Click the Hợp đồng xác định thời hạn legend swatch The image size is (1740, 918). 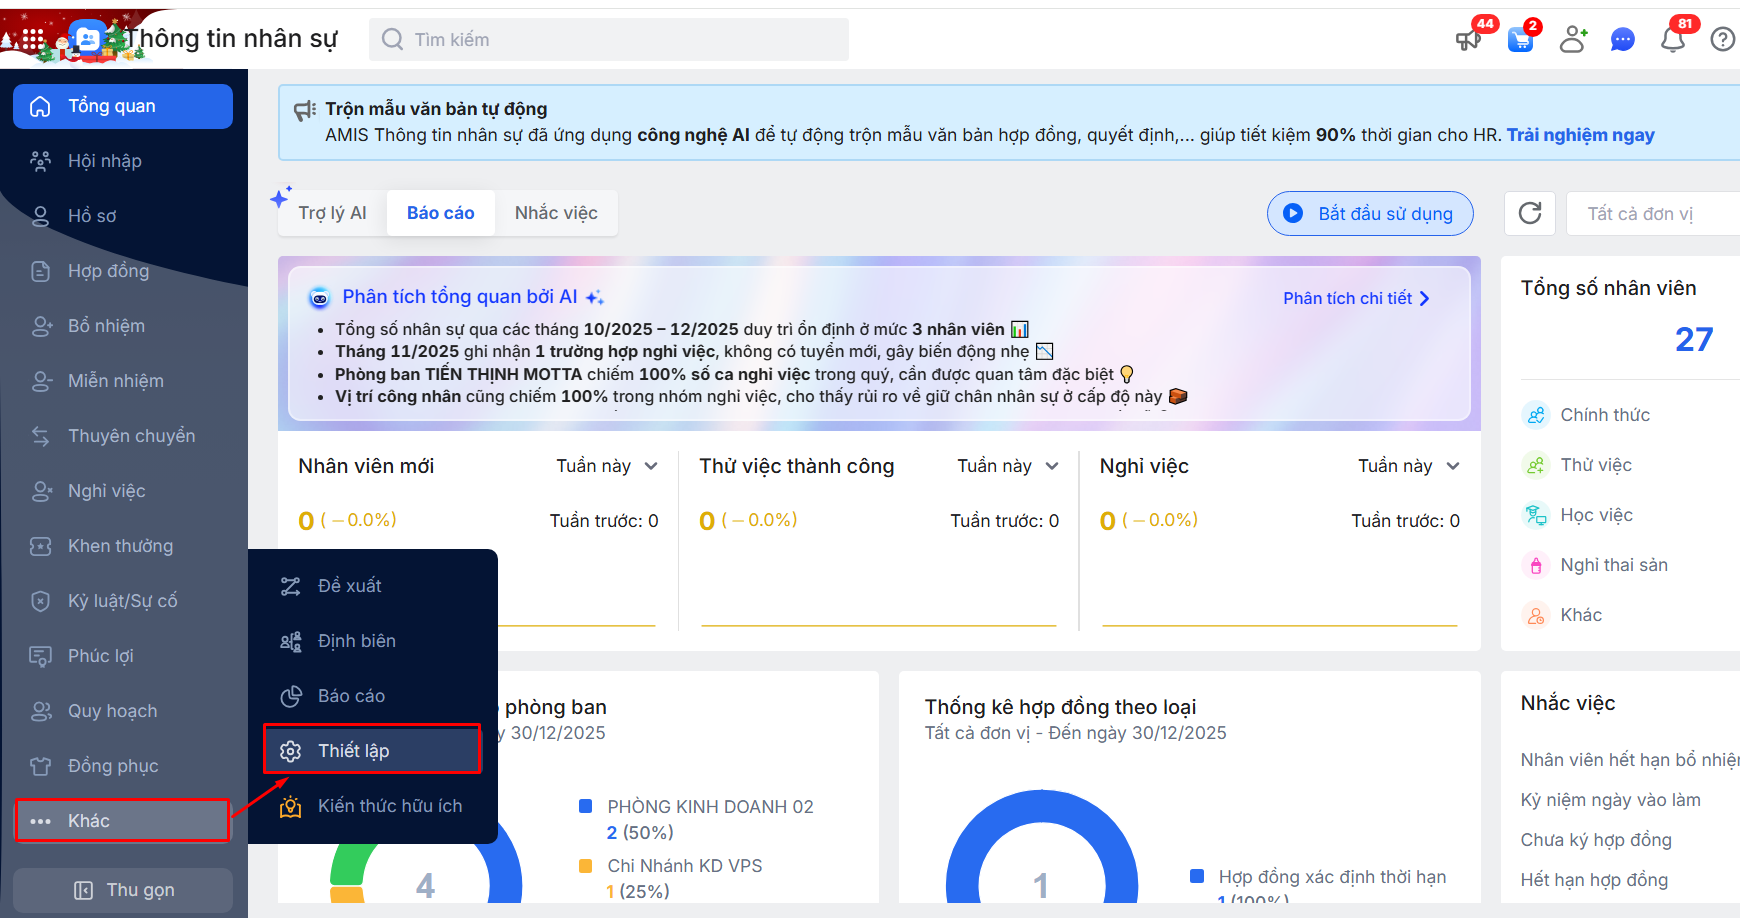pos(1197,876)
